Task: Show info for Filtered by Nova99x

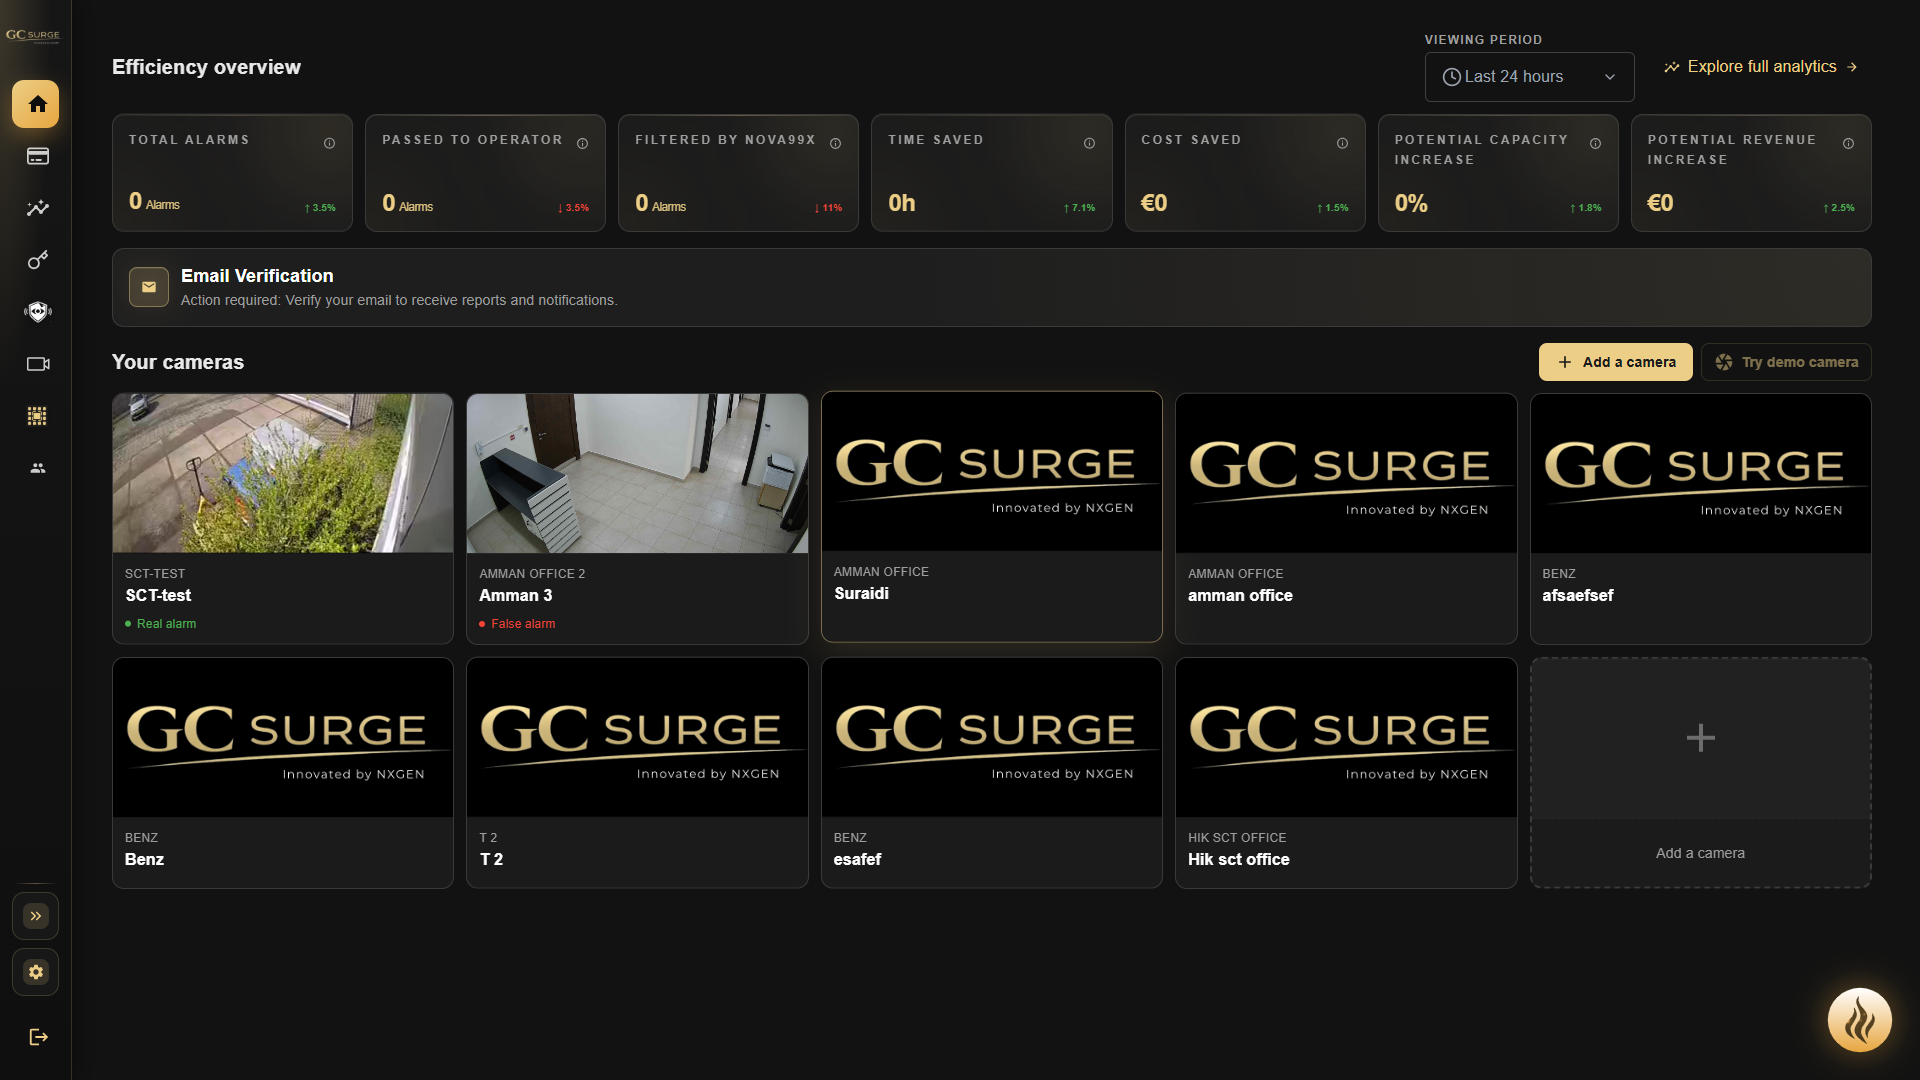Action: pyautogui.click(x=835, y=143)
